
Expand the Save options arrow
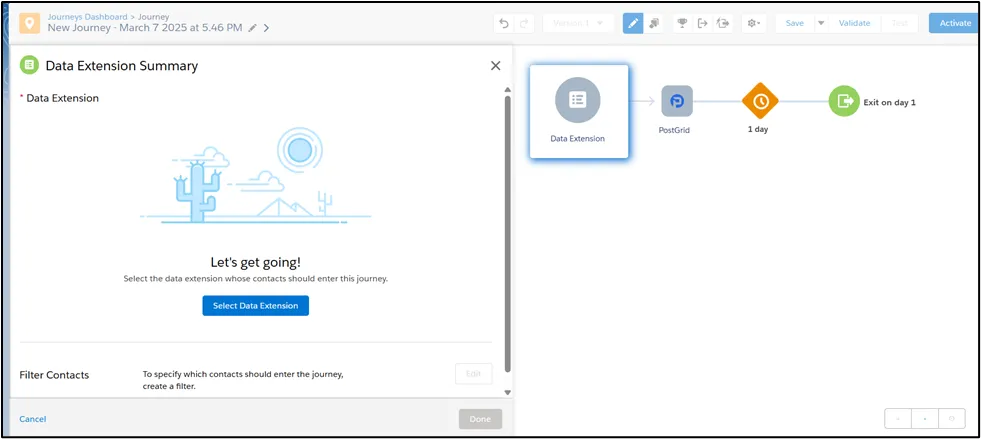point(821,23)
